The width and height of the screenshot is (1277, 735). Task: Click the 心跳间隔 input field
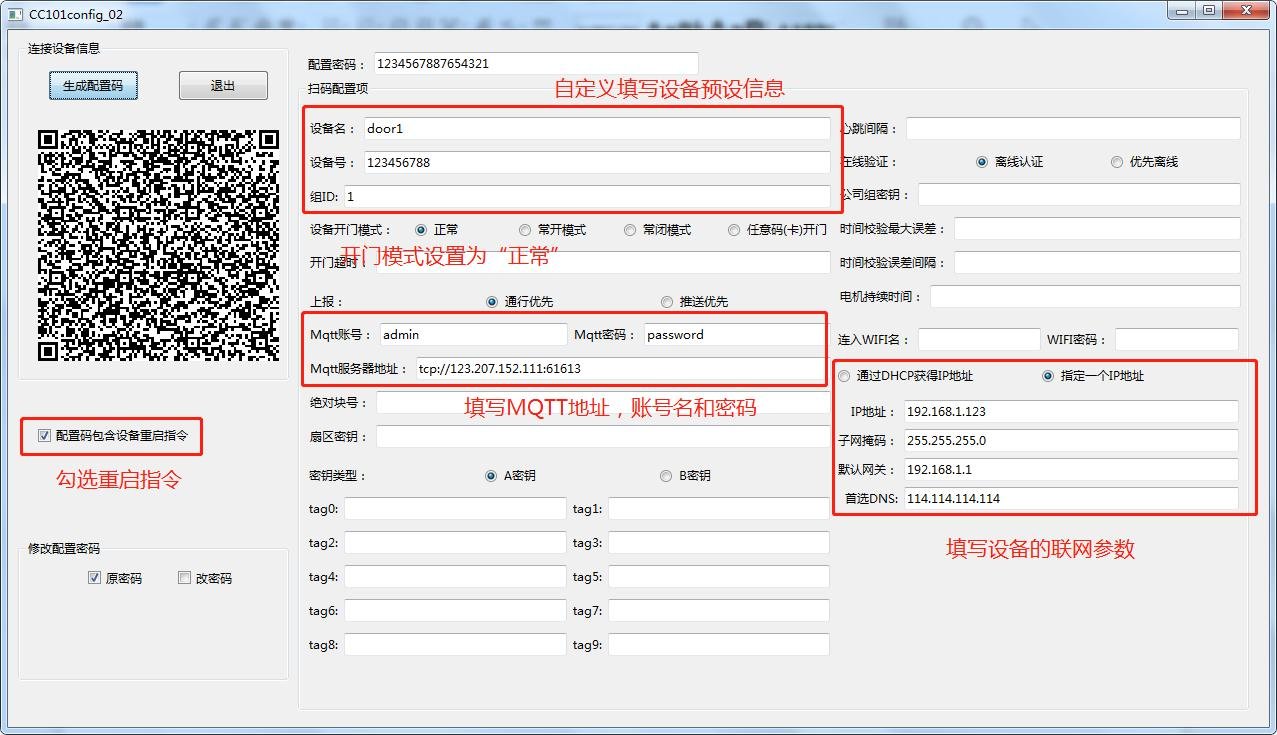[x=1073, y=129]
